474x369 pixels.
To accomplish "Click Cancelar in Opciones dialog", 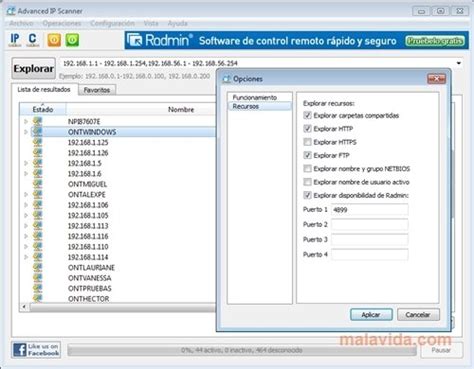I will point(418,315).
